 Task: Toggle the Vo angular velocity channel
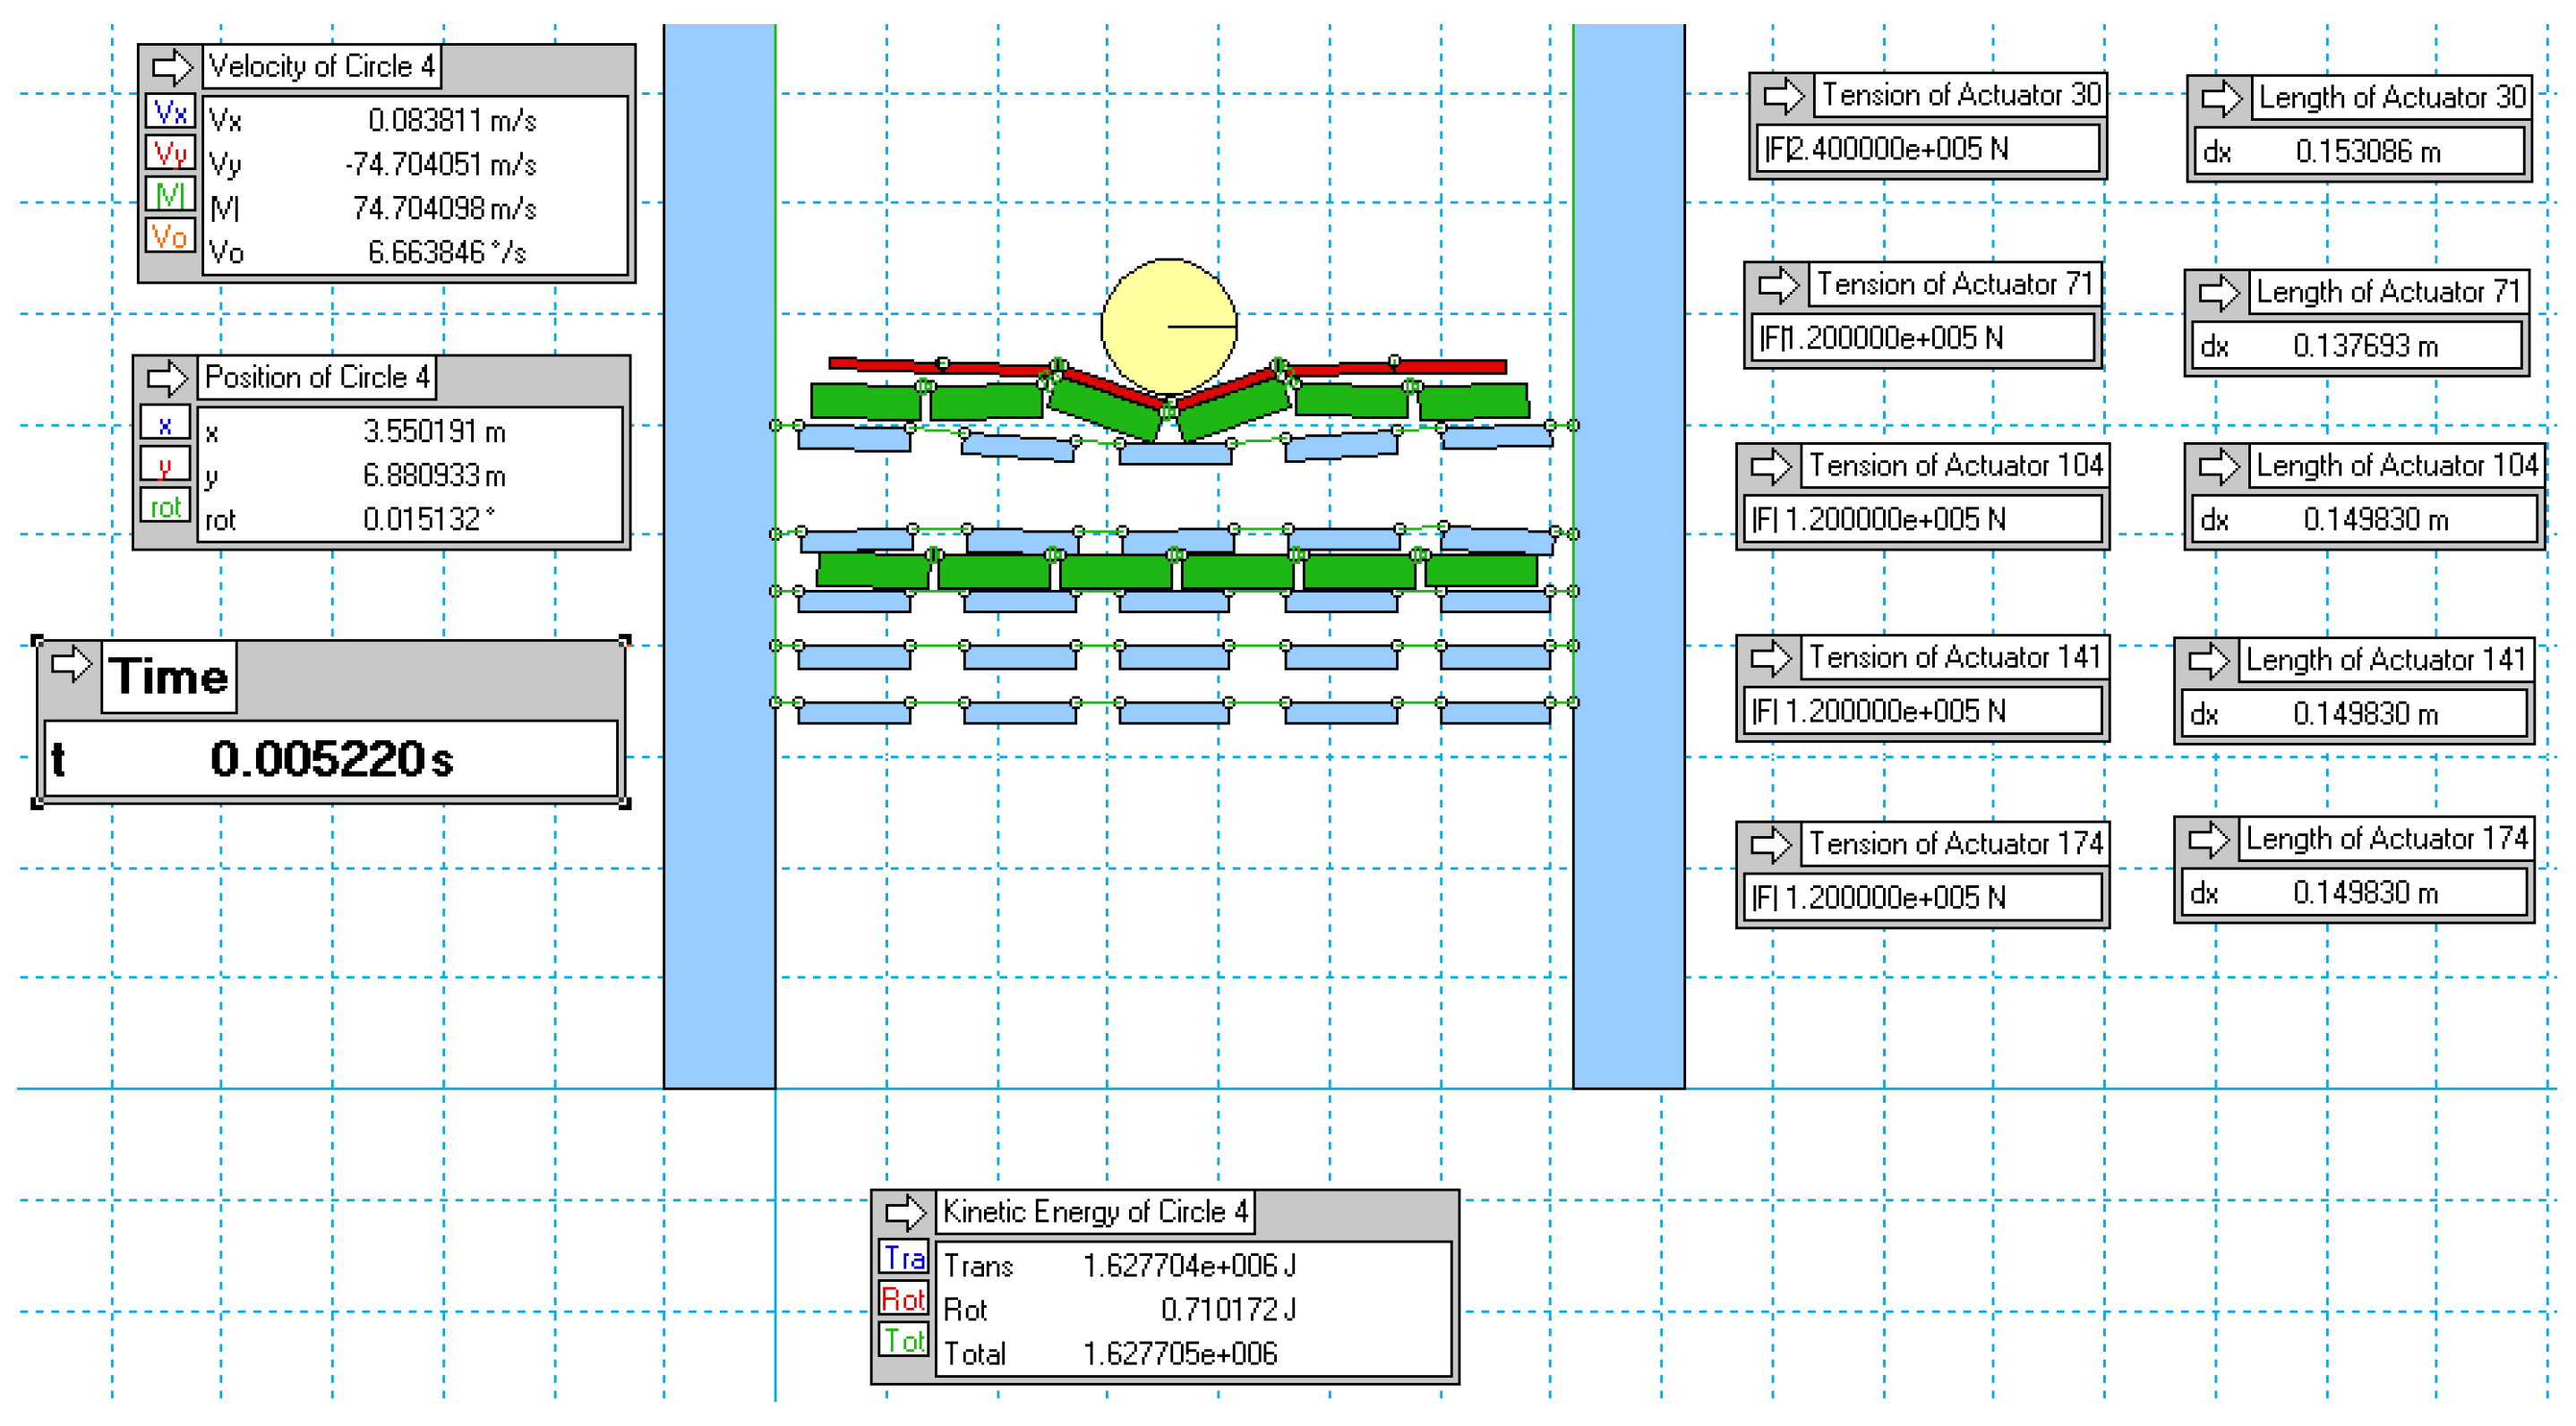coord(170,237)
